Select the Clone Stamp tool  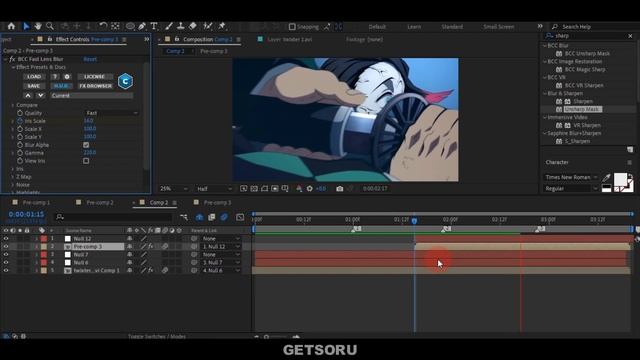pos(181,26)
